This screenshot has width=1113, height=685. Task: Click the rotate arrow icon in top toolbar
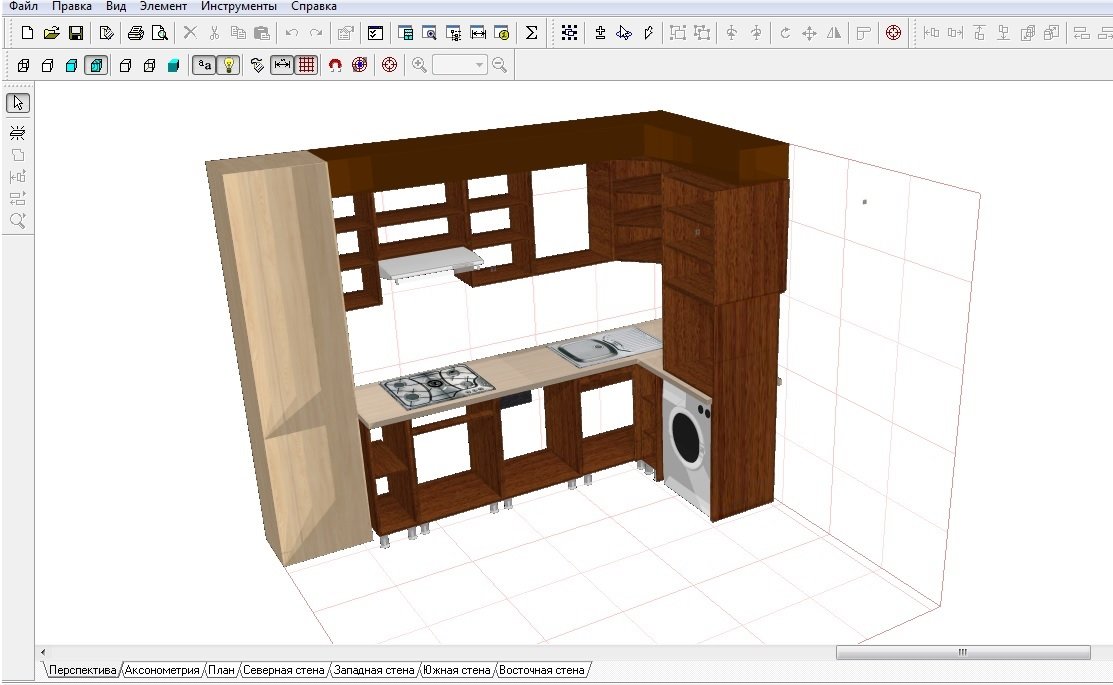[785, 33]
